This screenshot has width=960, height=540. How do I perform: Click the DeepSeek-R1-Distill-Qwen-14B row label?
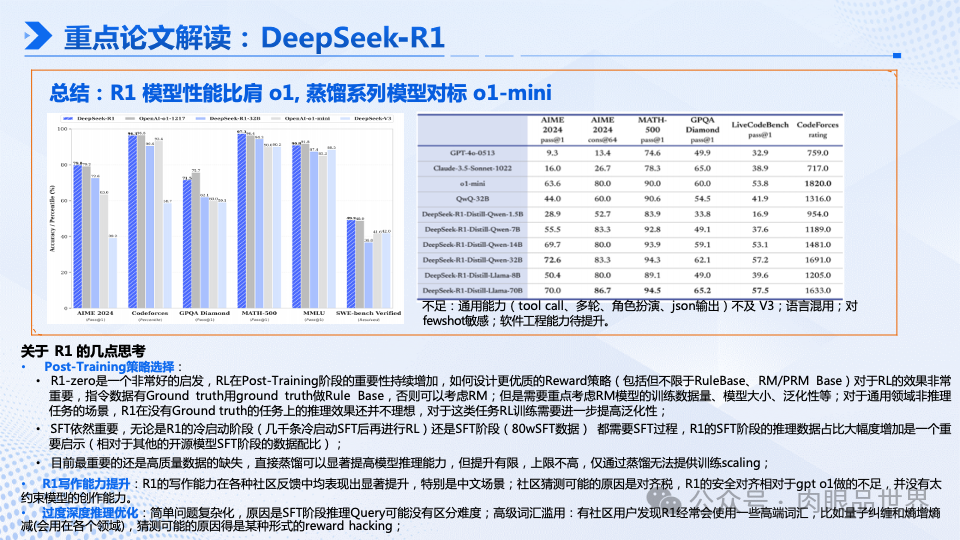point(472,245)
